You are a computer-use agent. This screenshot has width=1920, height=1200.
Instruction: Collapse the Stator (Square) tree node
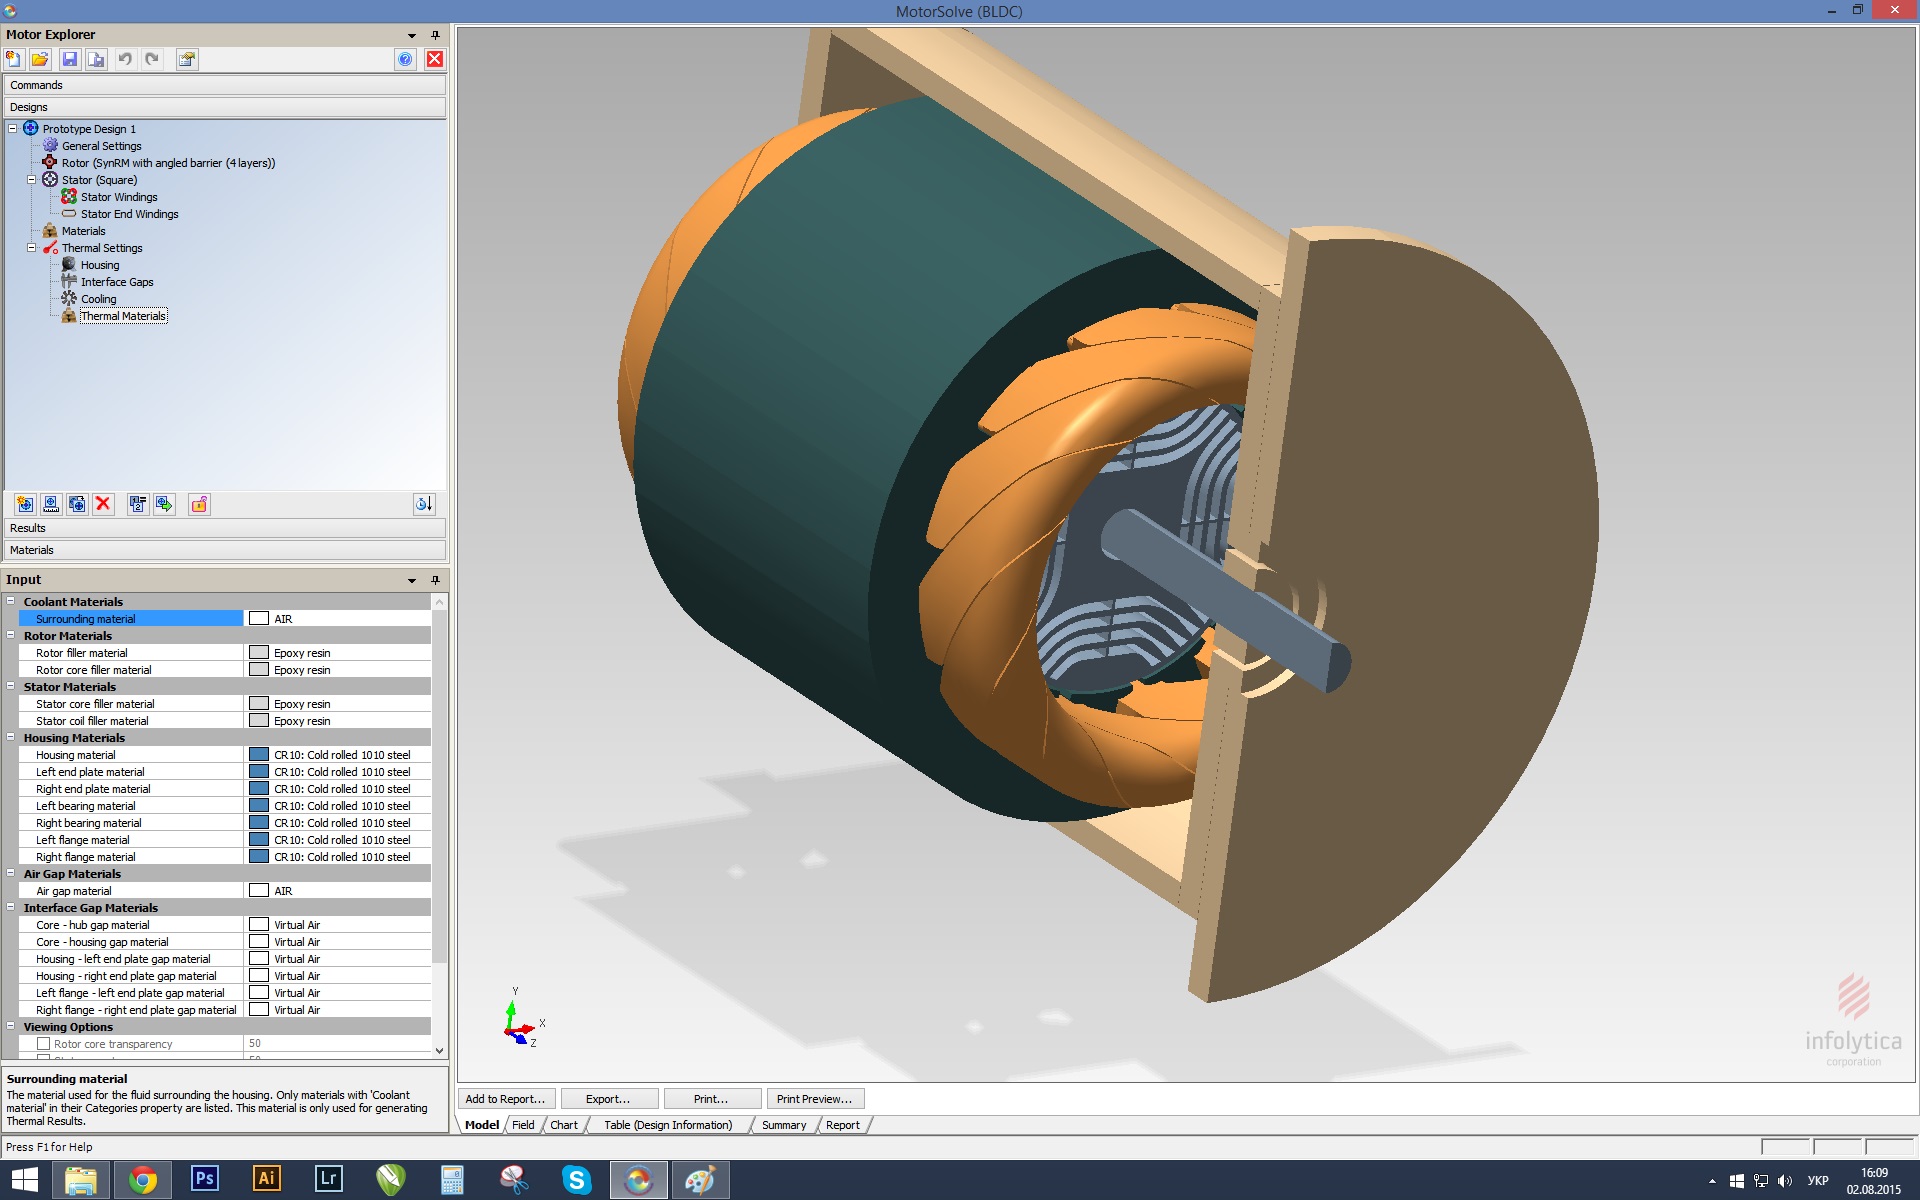pos(31,180)
